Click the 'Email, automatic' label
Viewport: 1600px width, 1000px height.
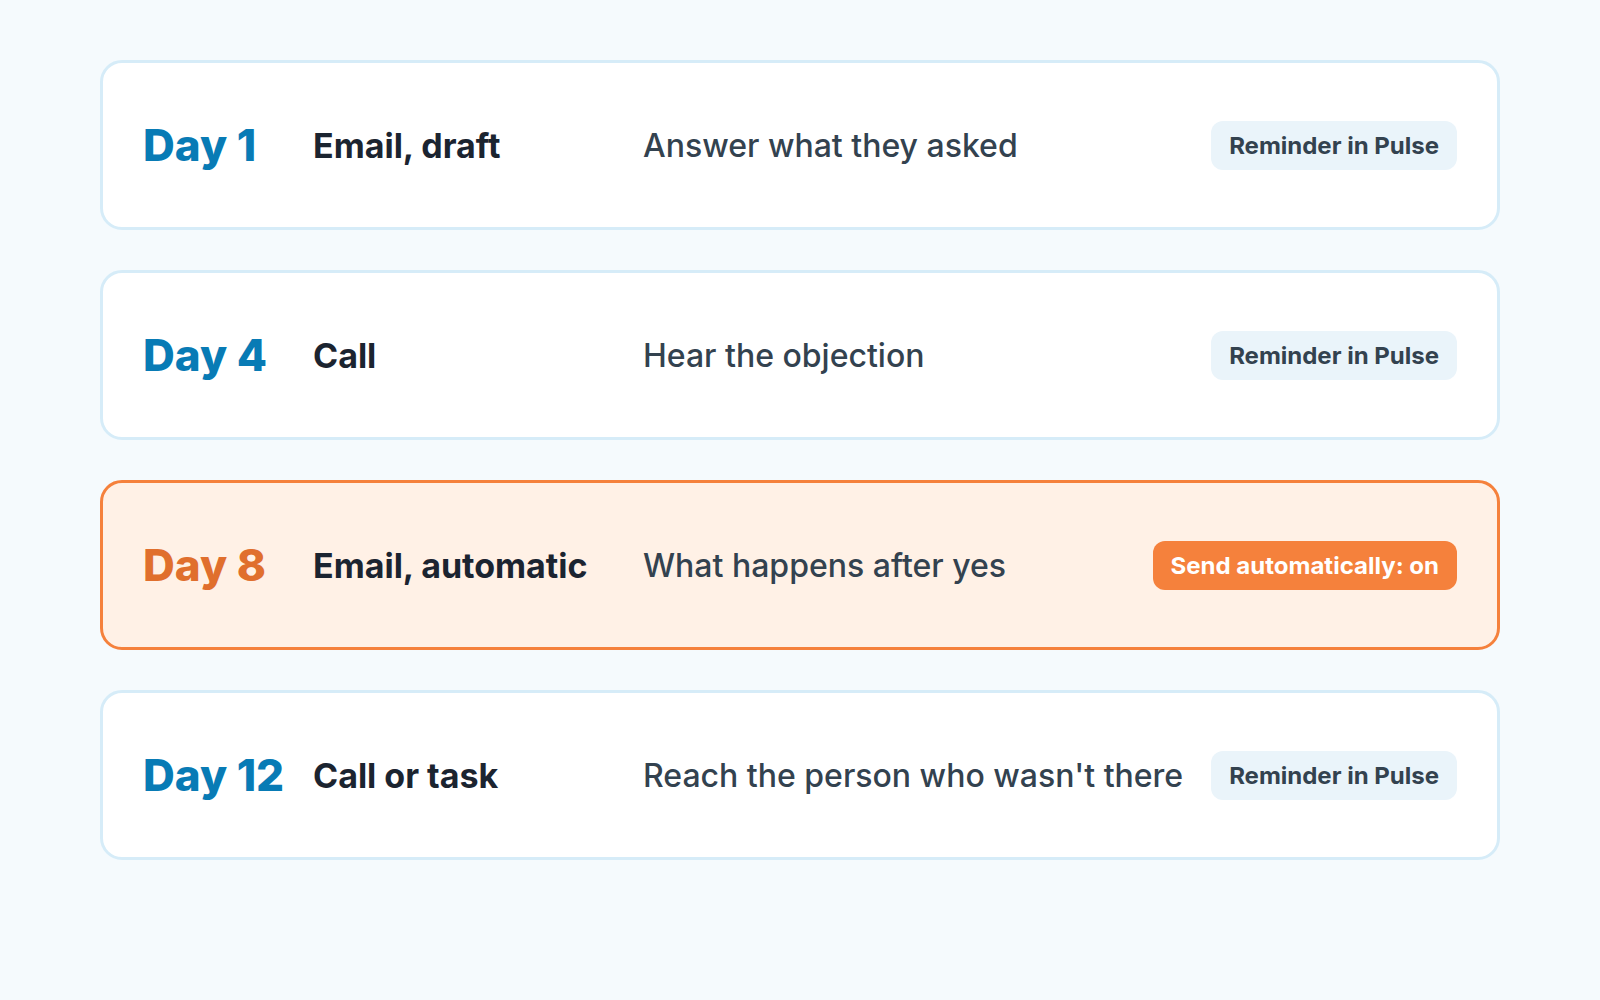tap(450, 566)
